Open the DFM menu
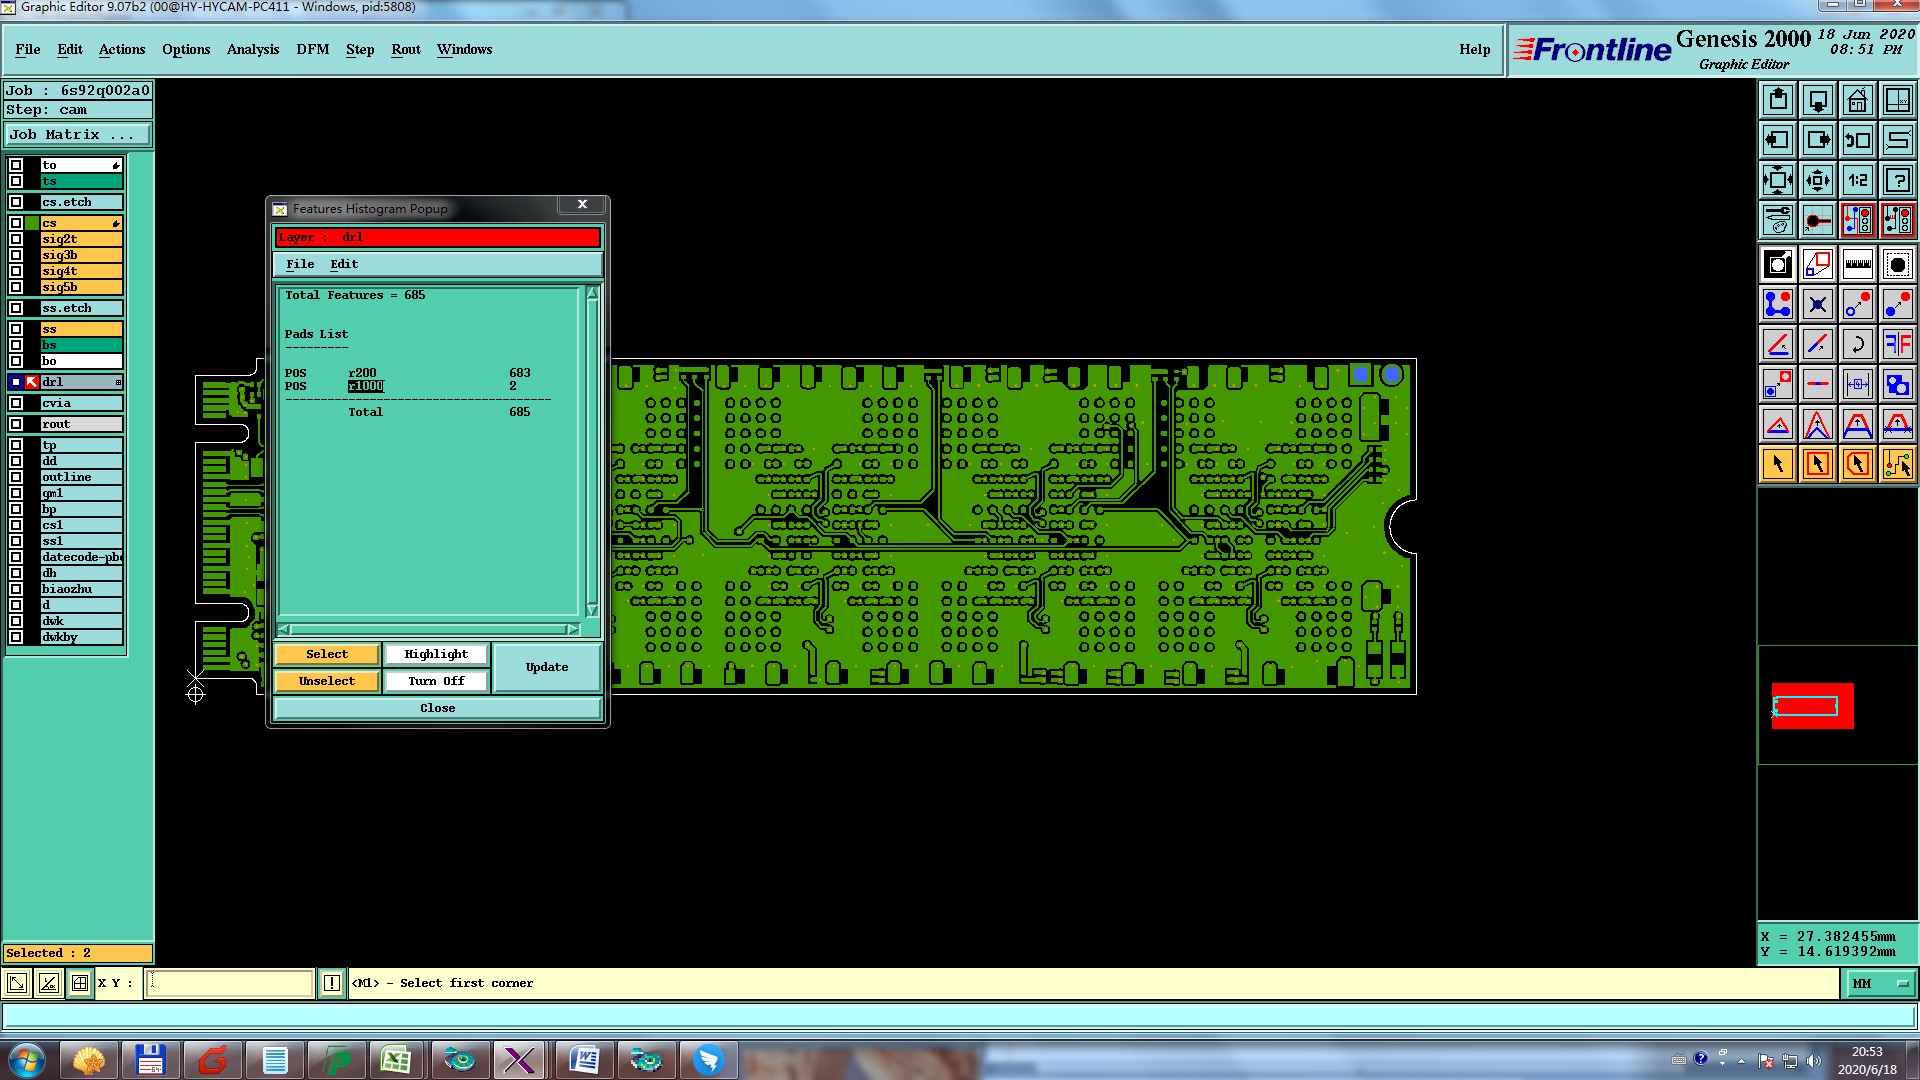The height and width of the screenshot is (1080, 1920). tap(312, 49)
